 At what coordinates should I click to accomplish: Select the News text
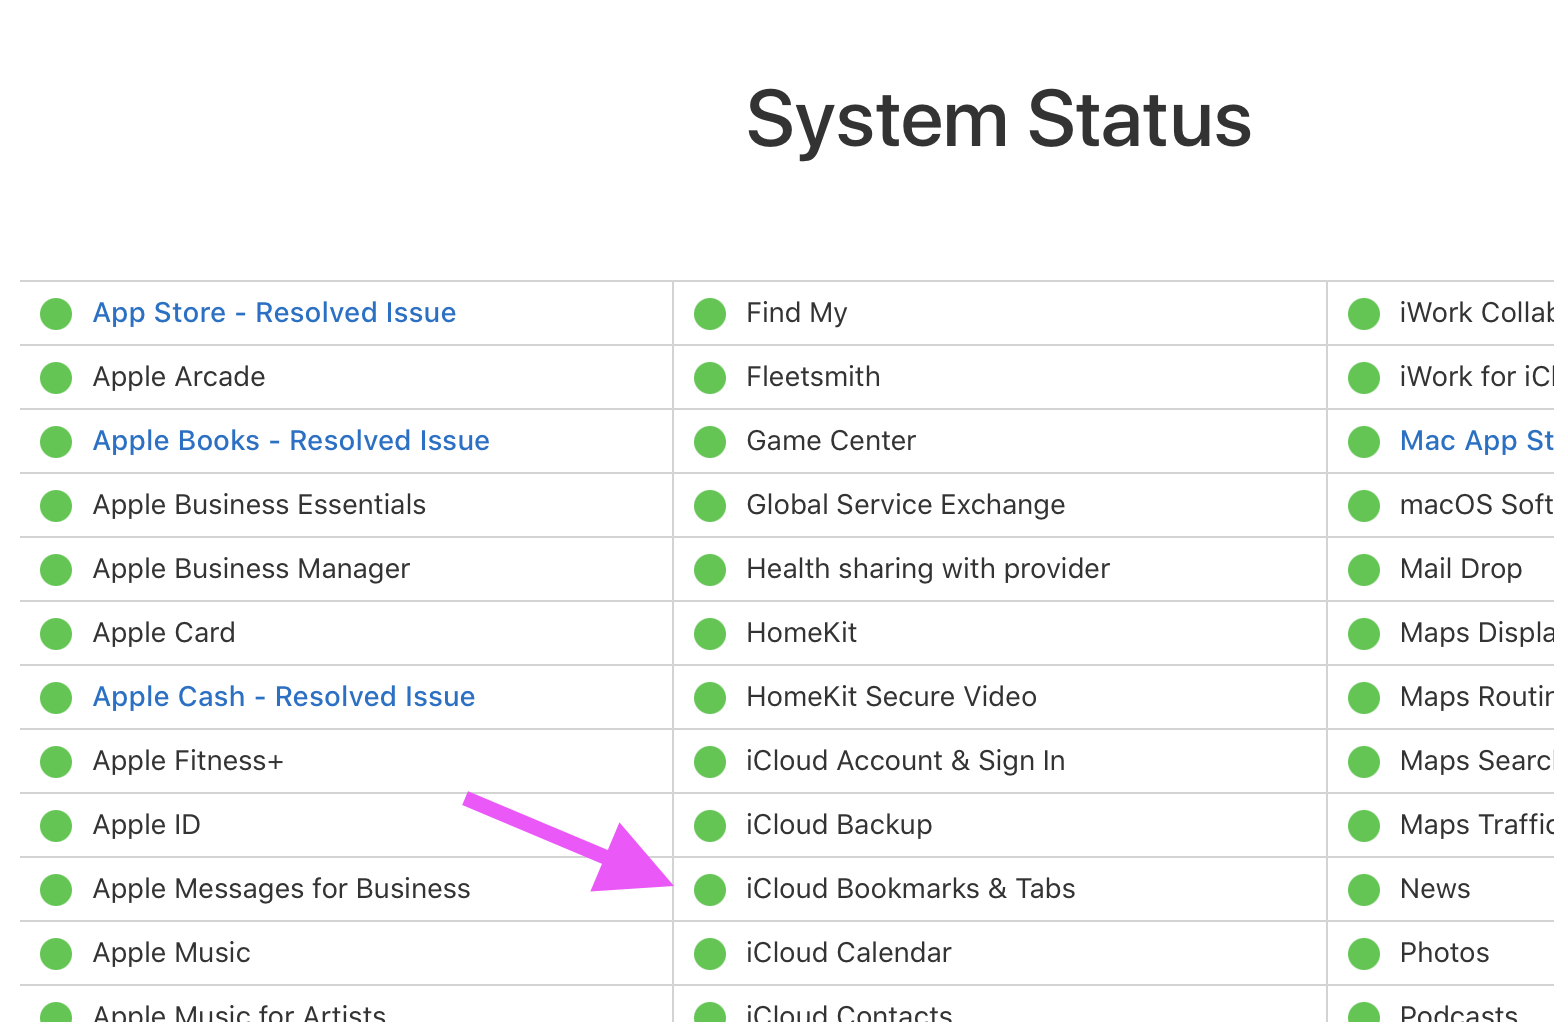pos(1435,889)
